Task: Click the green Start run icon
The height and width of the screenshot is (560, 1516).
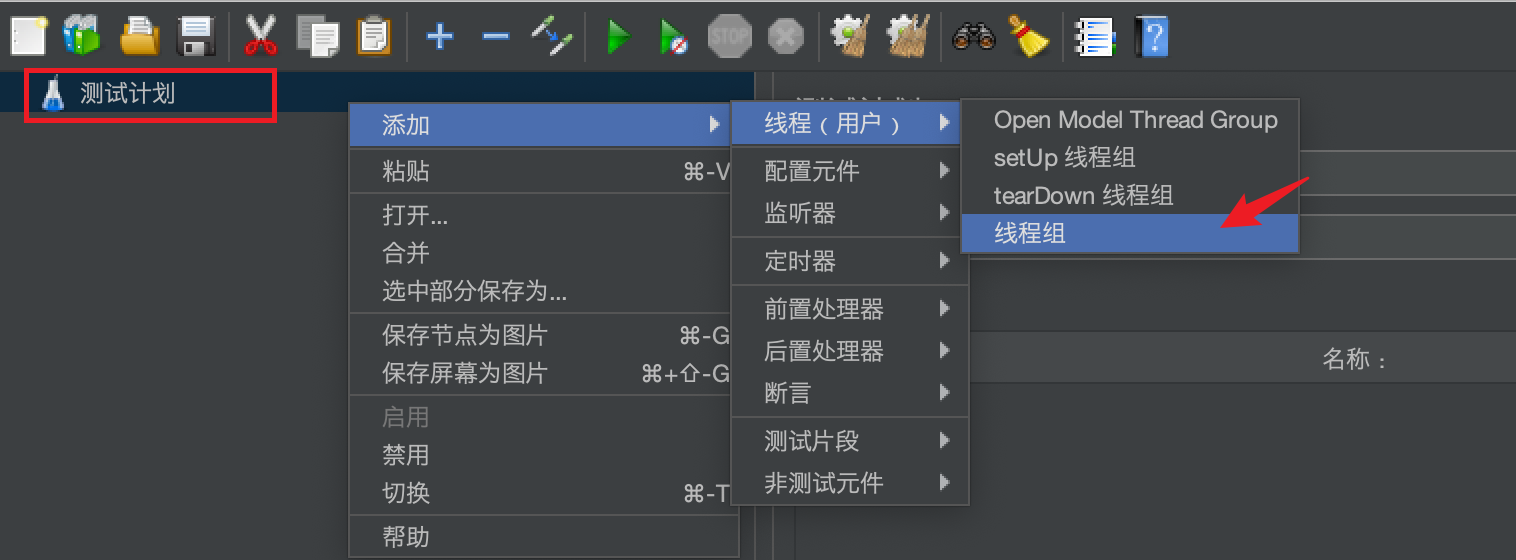Action: click(x=619, y=37)
